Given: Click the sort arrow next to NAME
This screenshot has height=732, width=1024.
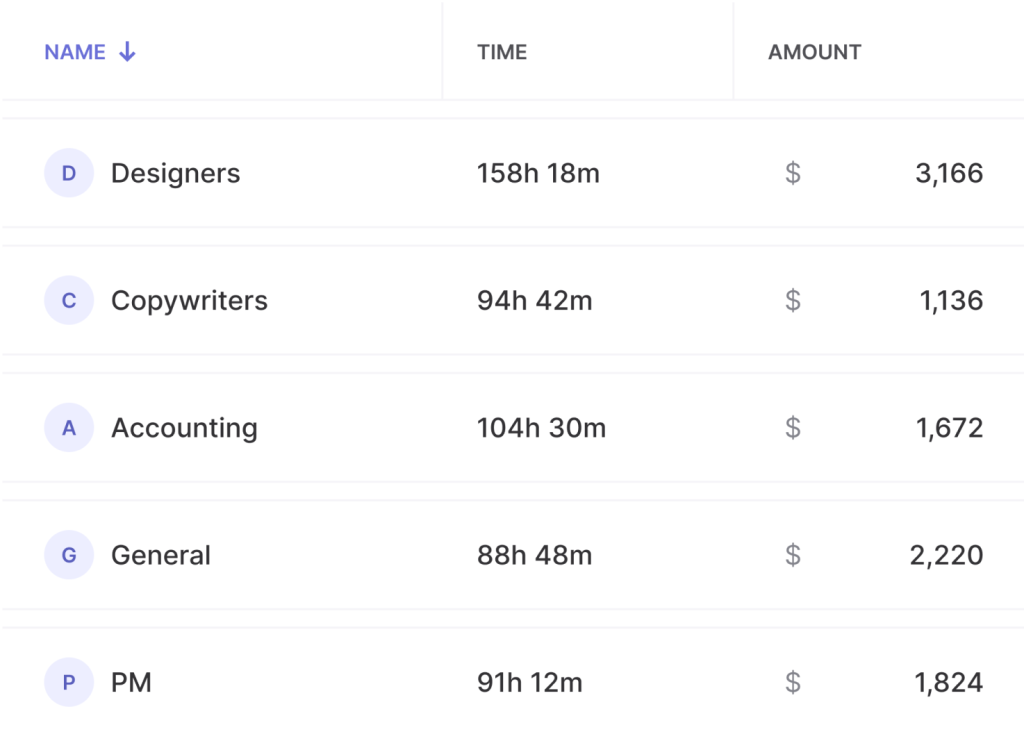Looking at the screenshot, I should [x=127, y=52].
